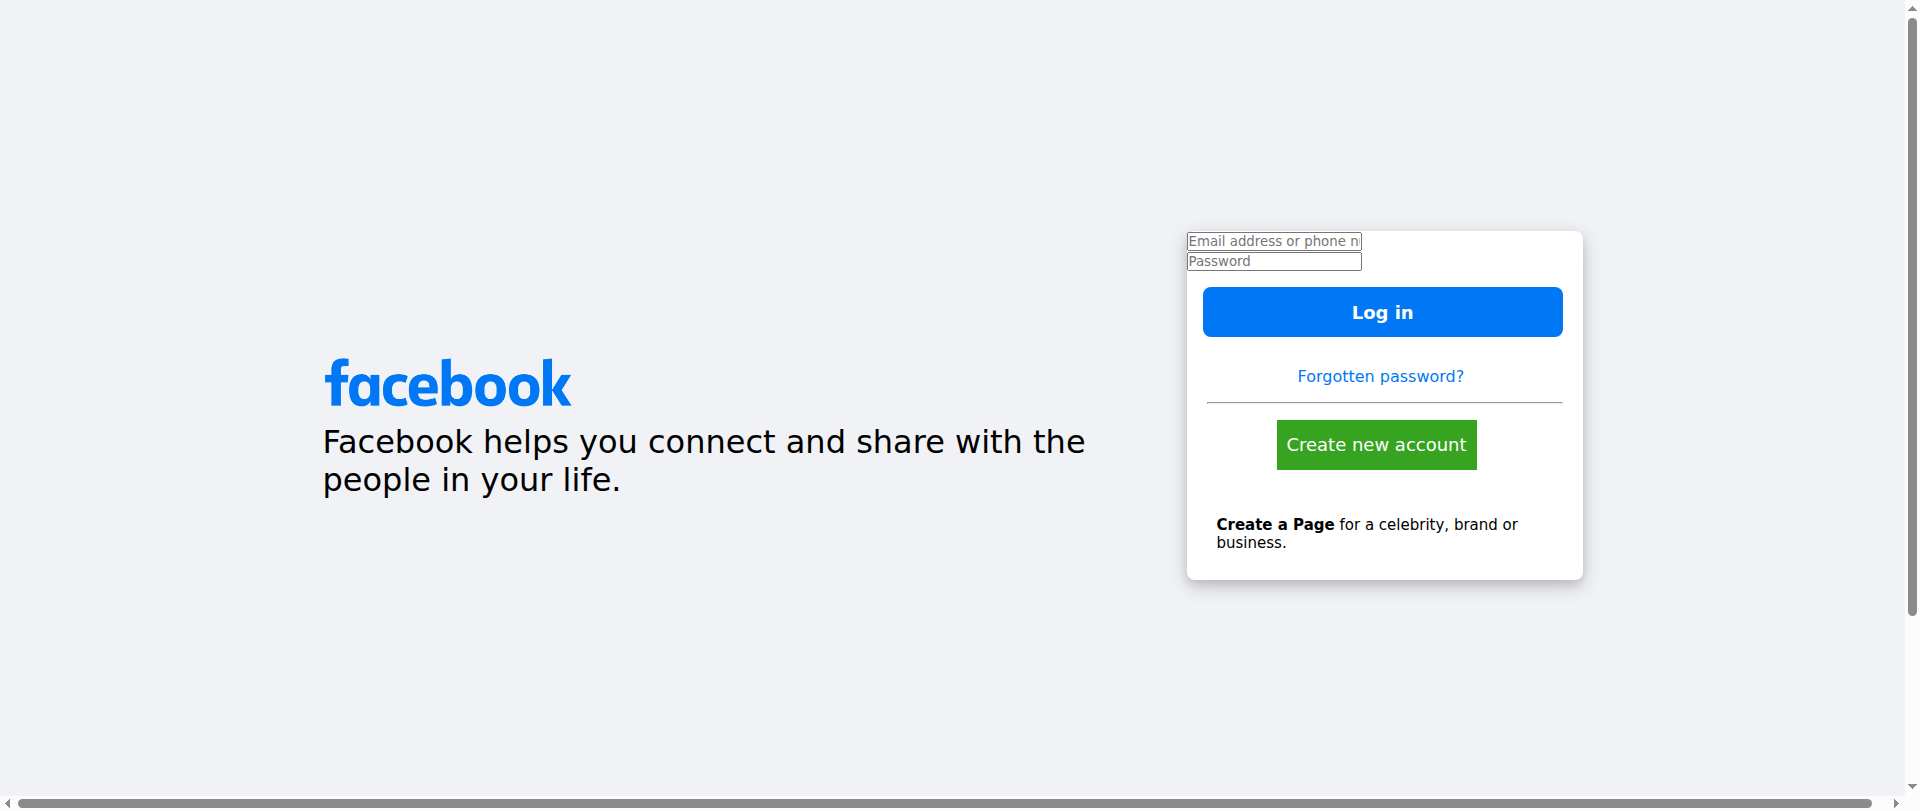Screen dimensions: 1920x811
Task: Click the scroll down arrow
Action: tap(1912, 788)
